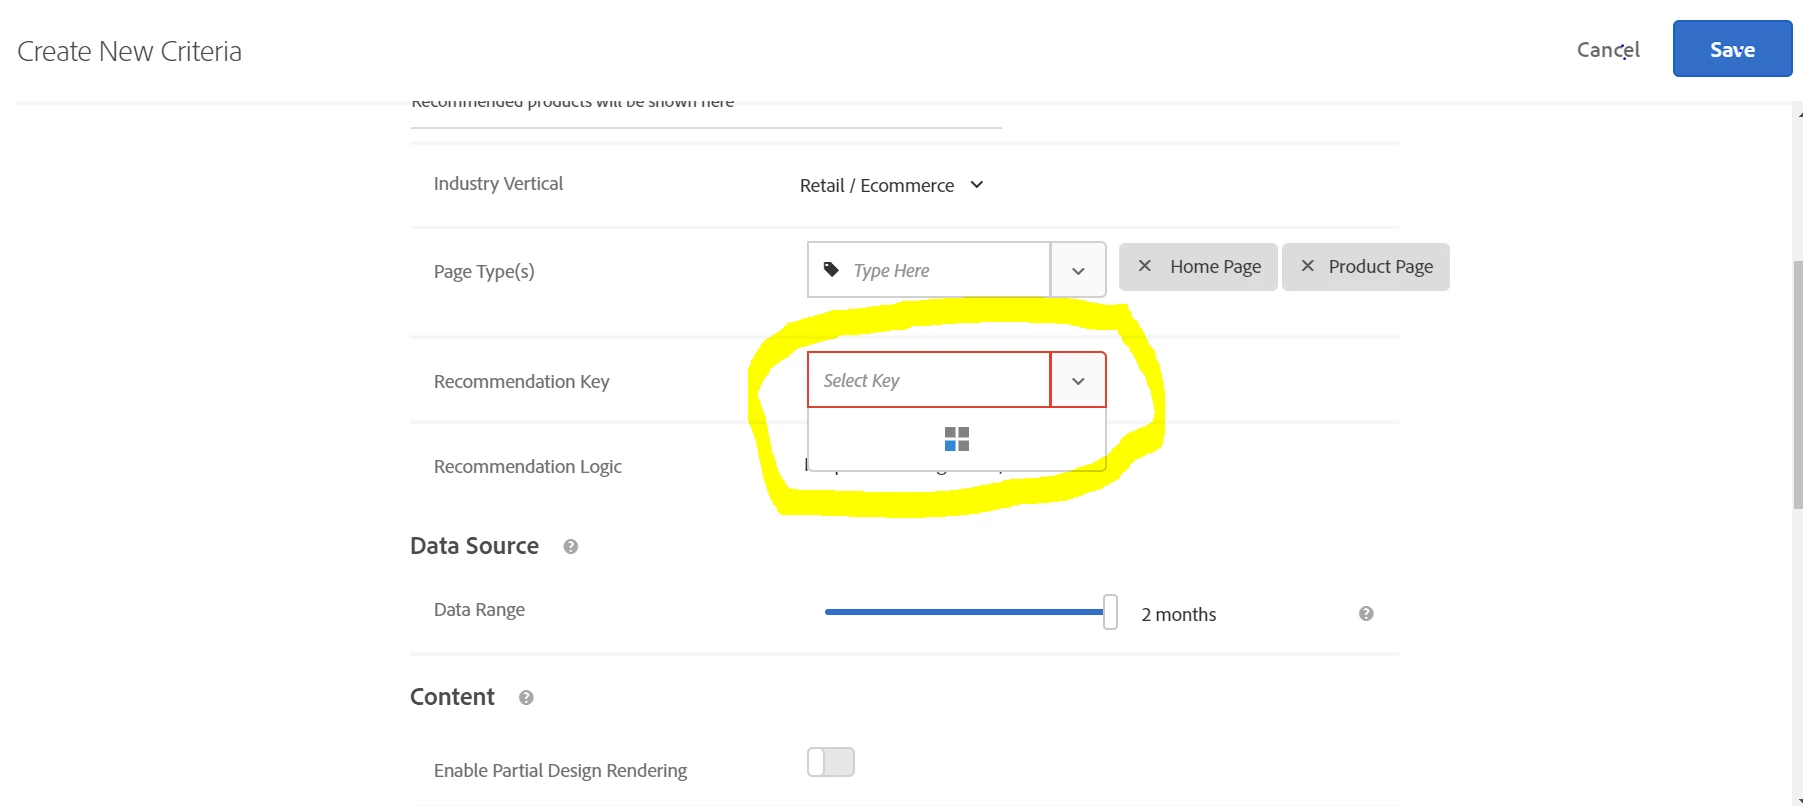Click the Create New Criteria title
This screenshot has height=806, width=1803.
129,51
